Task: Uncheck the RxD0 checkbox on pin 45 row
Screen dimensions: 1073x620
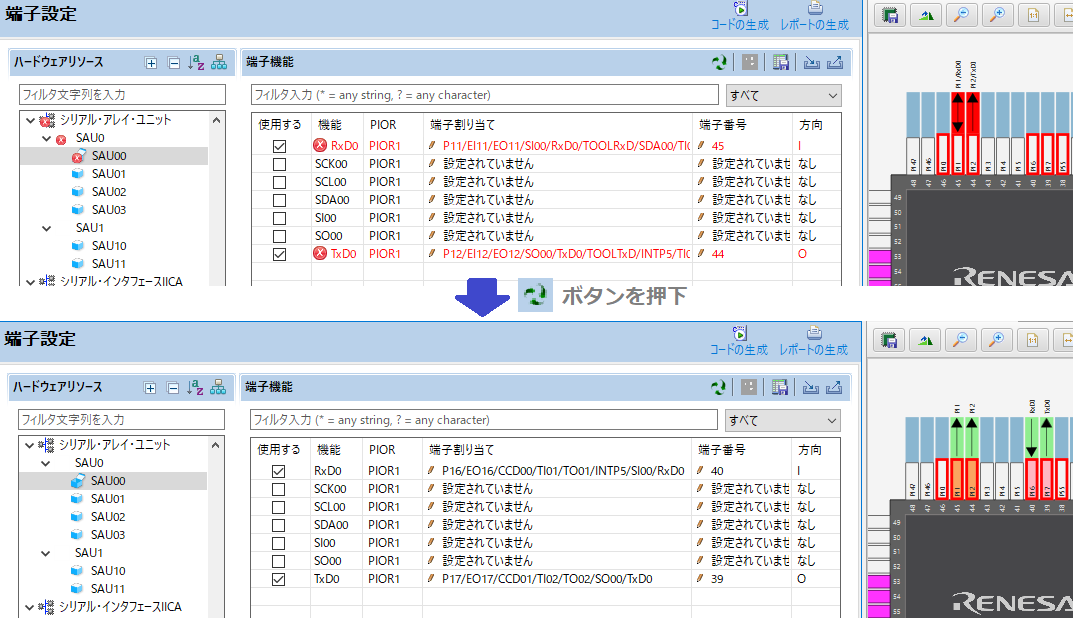Action: [279, 146]
